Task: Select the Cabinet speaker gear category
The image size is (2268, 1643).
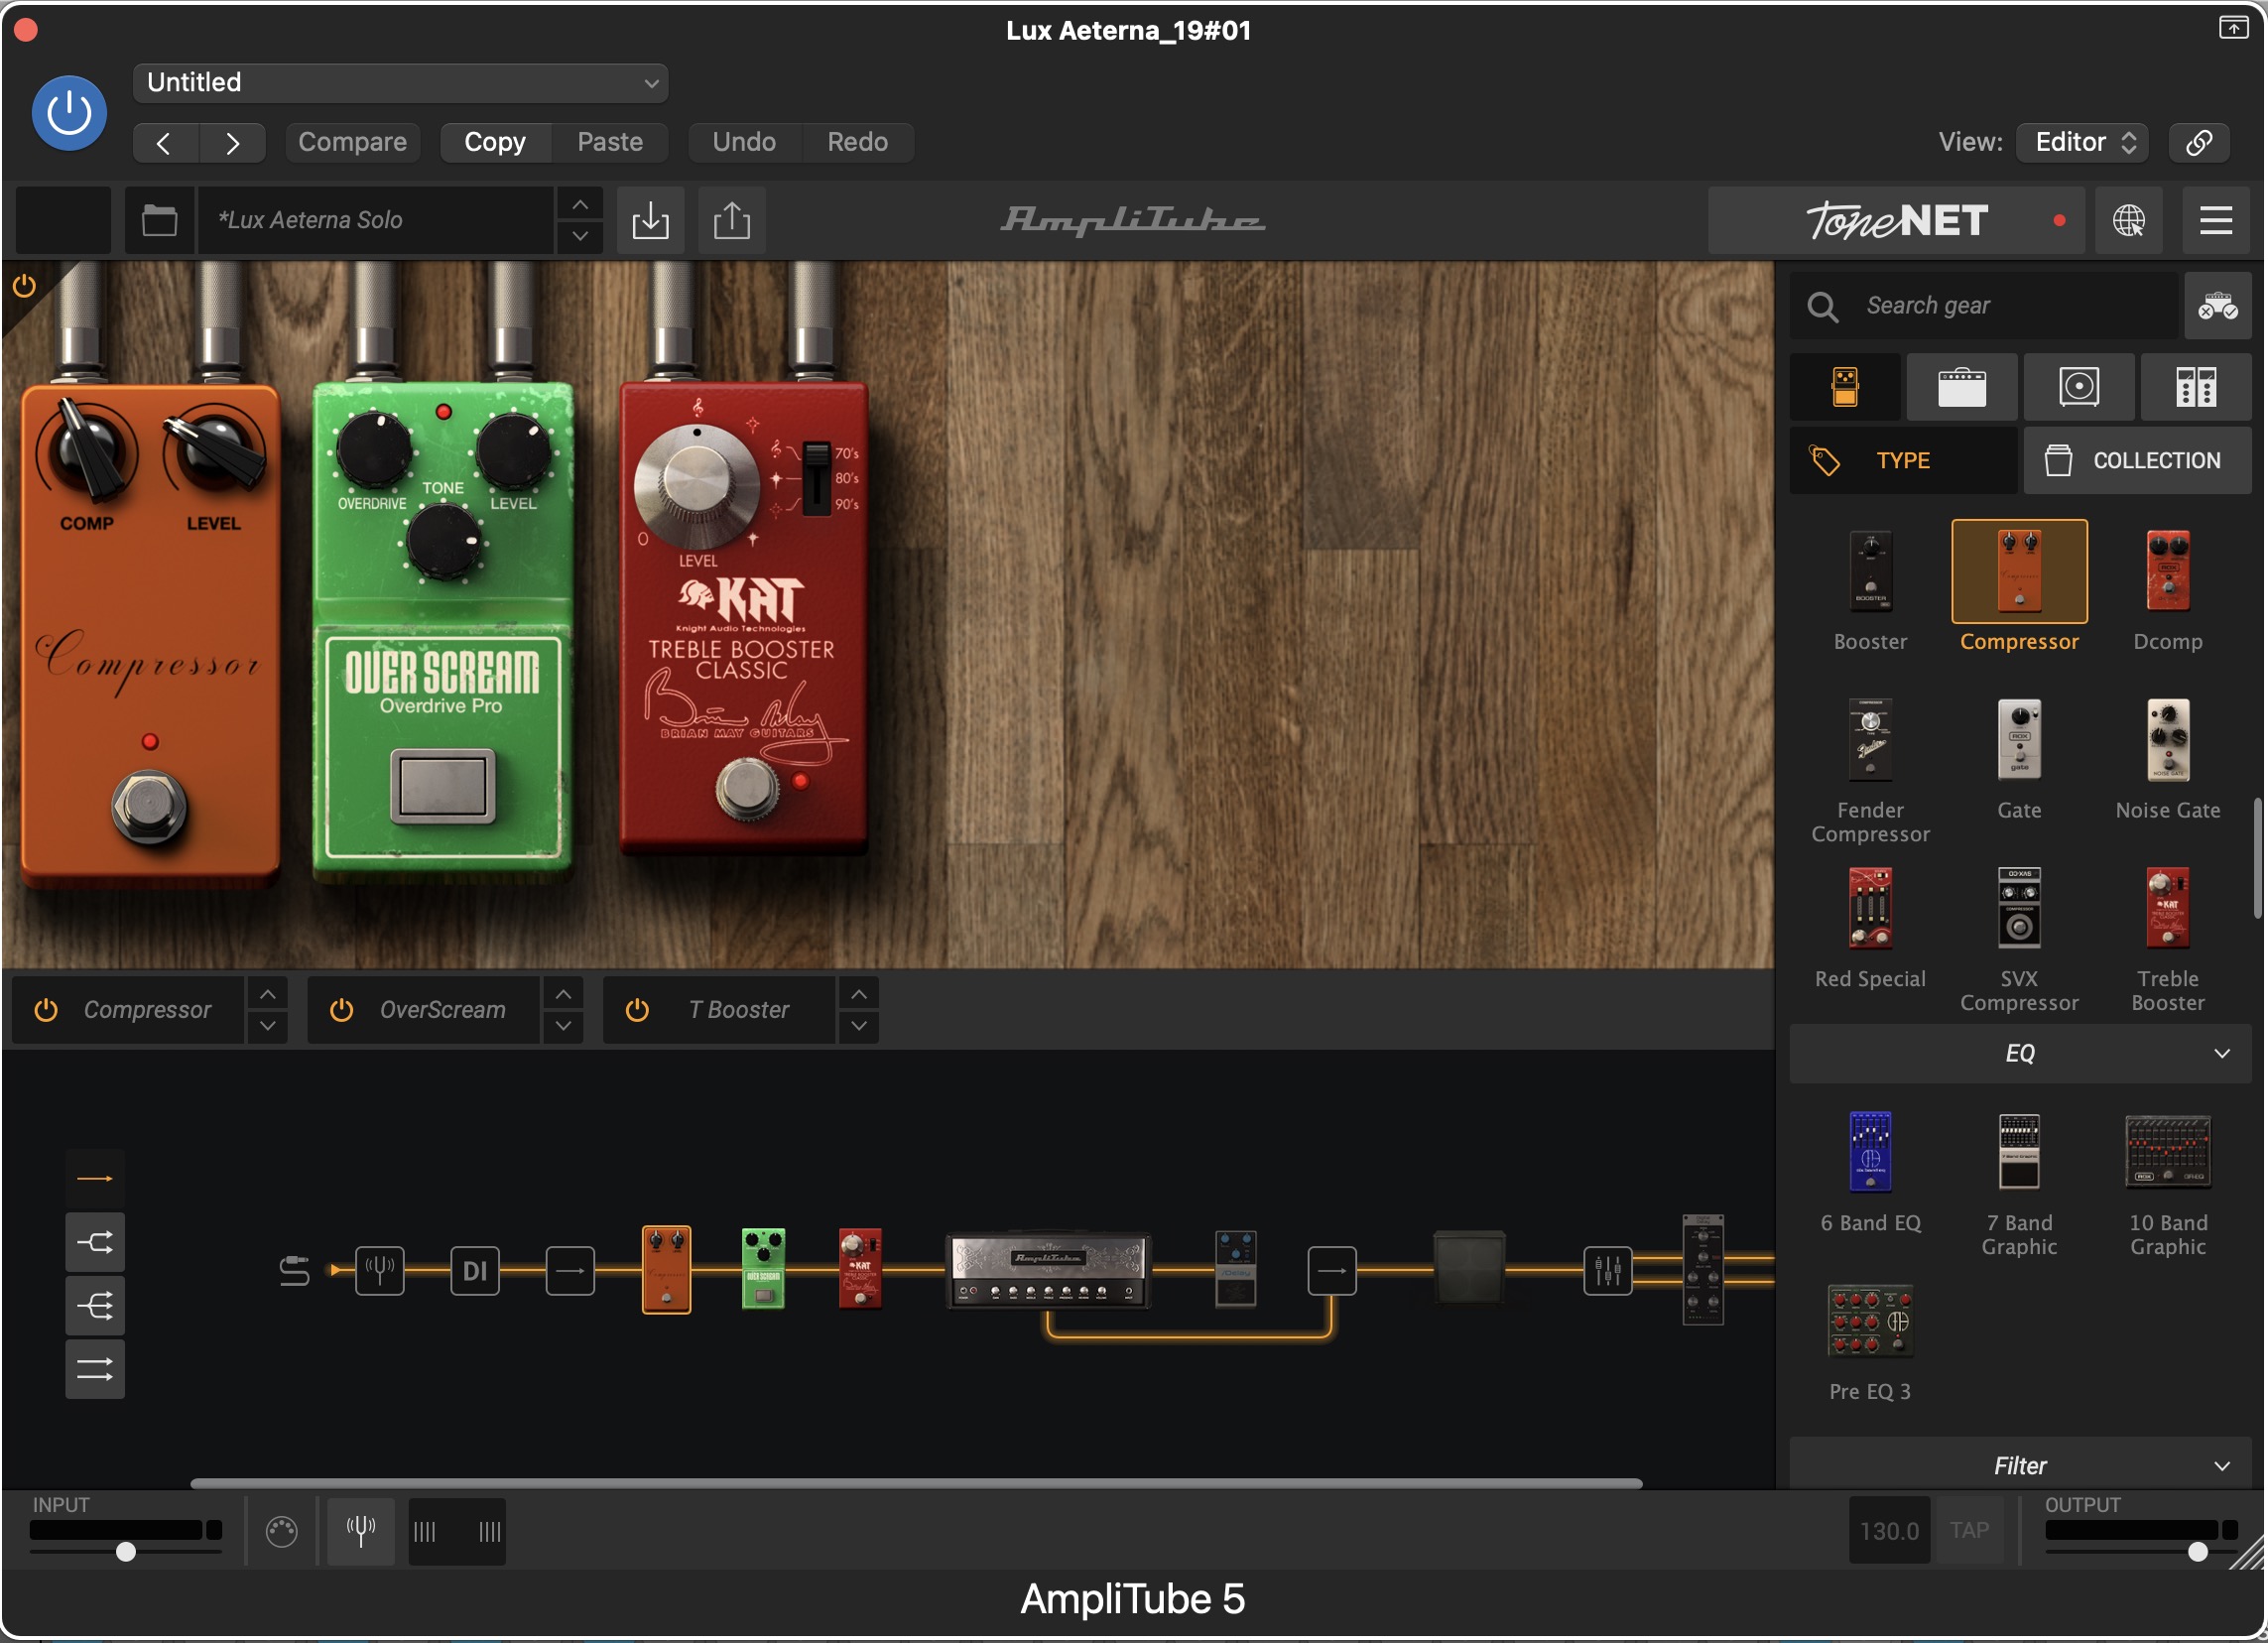Action: point(2079,386)
